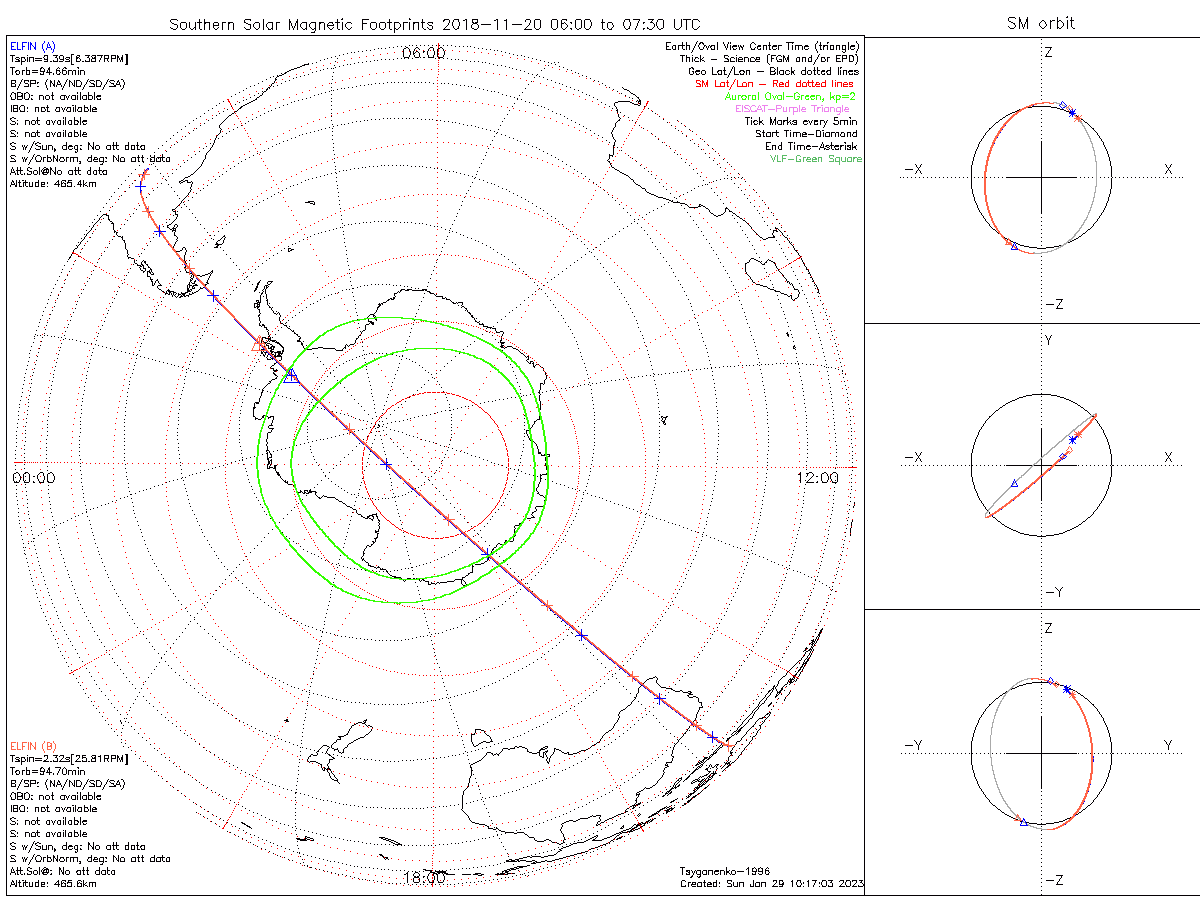Click the blue triangle marker on the map track

291,376
